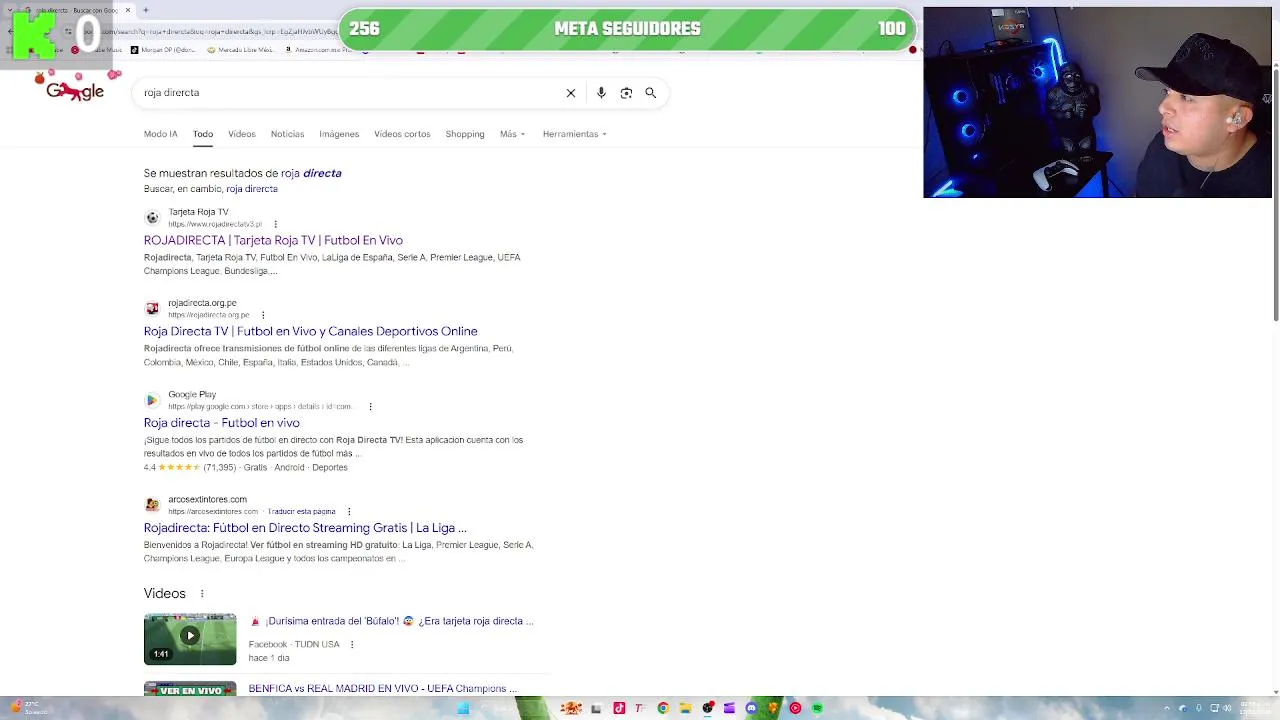Open a new browser tab
This screenshot has height=720, width=1280.
146,10
